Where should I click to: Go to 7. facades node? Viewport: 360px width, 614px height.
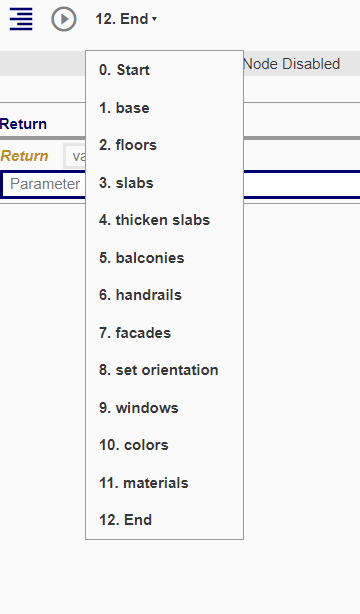pos(165,333)
